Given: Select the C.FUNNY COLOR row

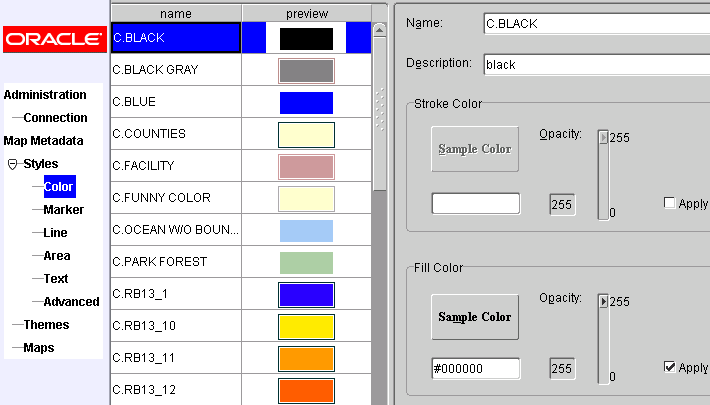Looking at the screenshot, I should point(241,198).
